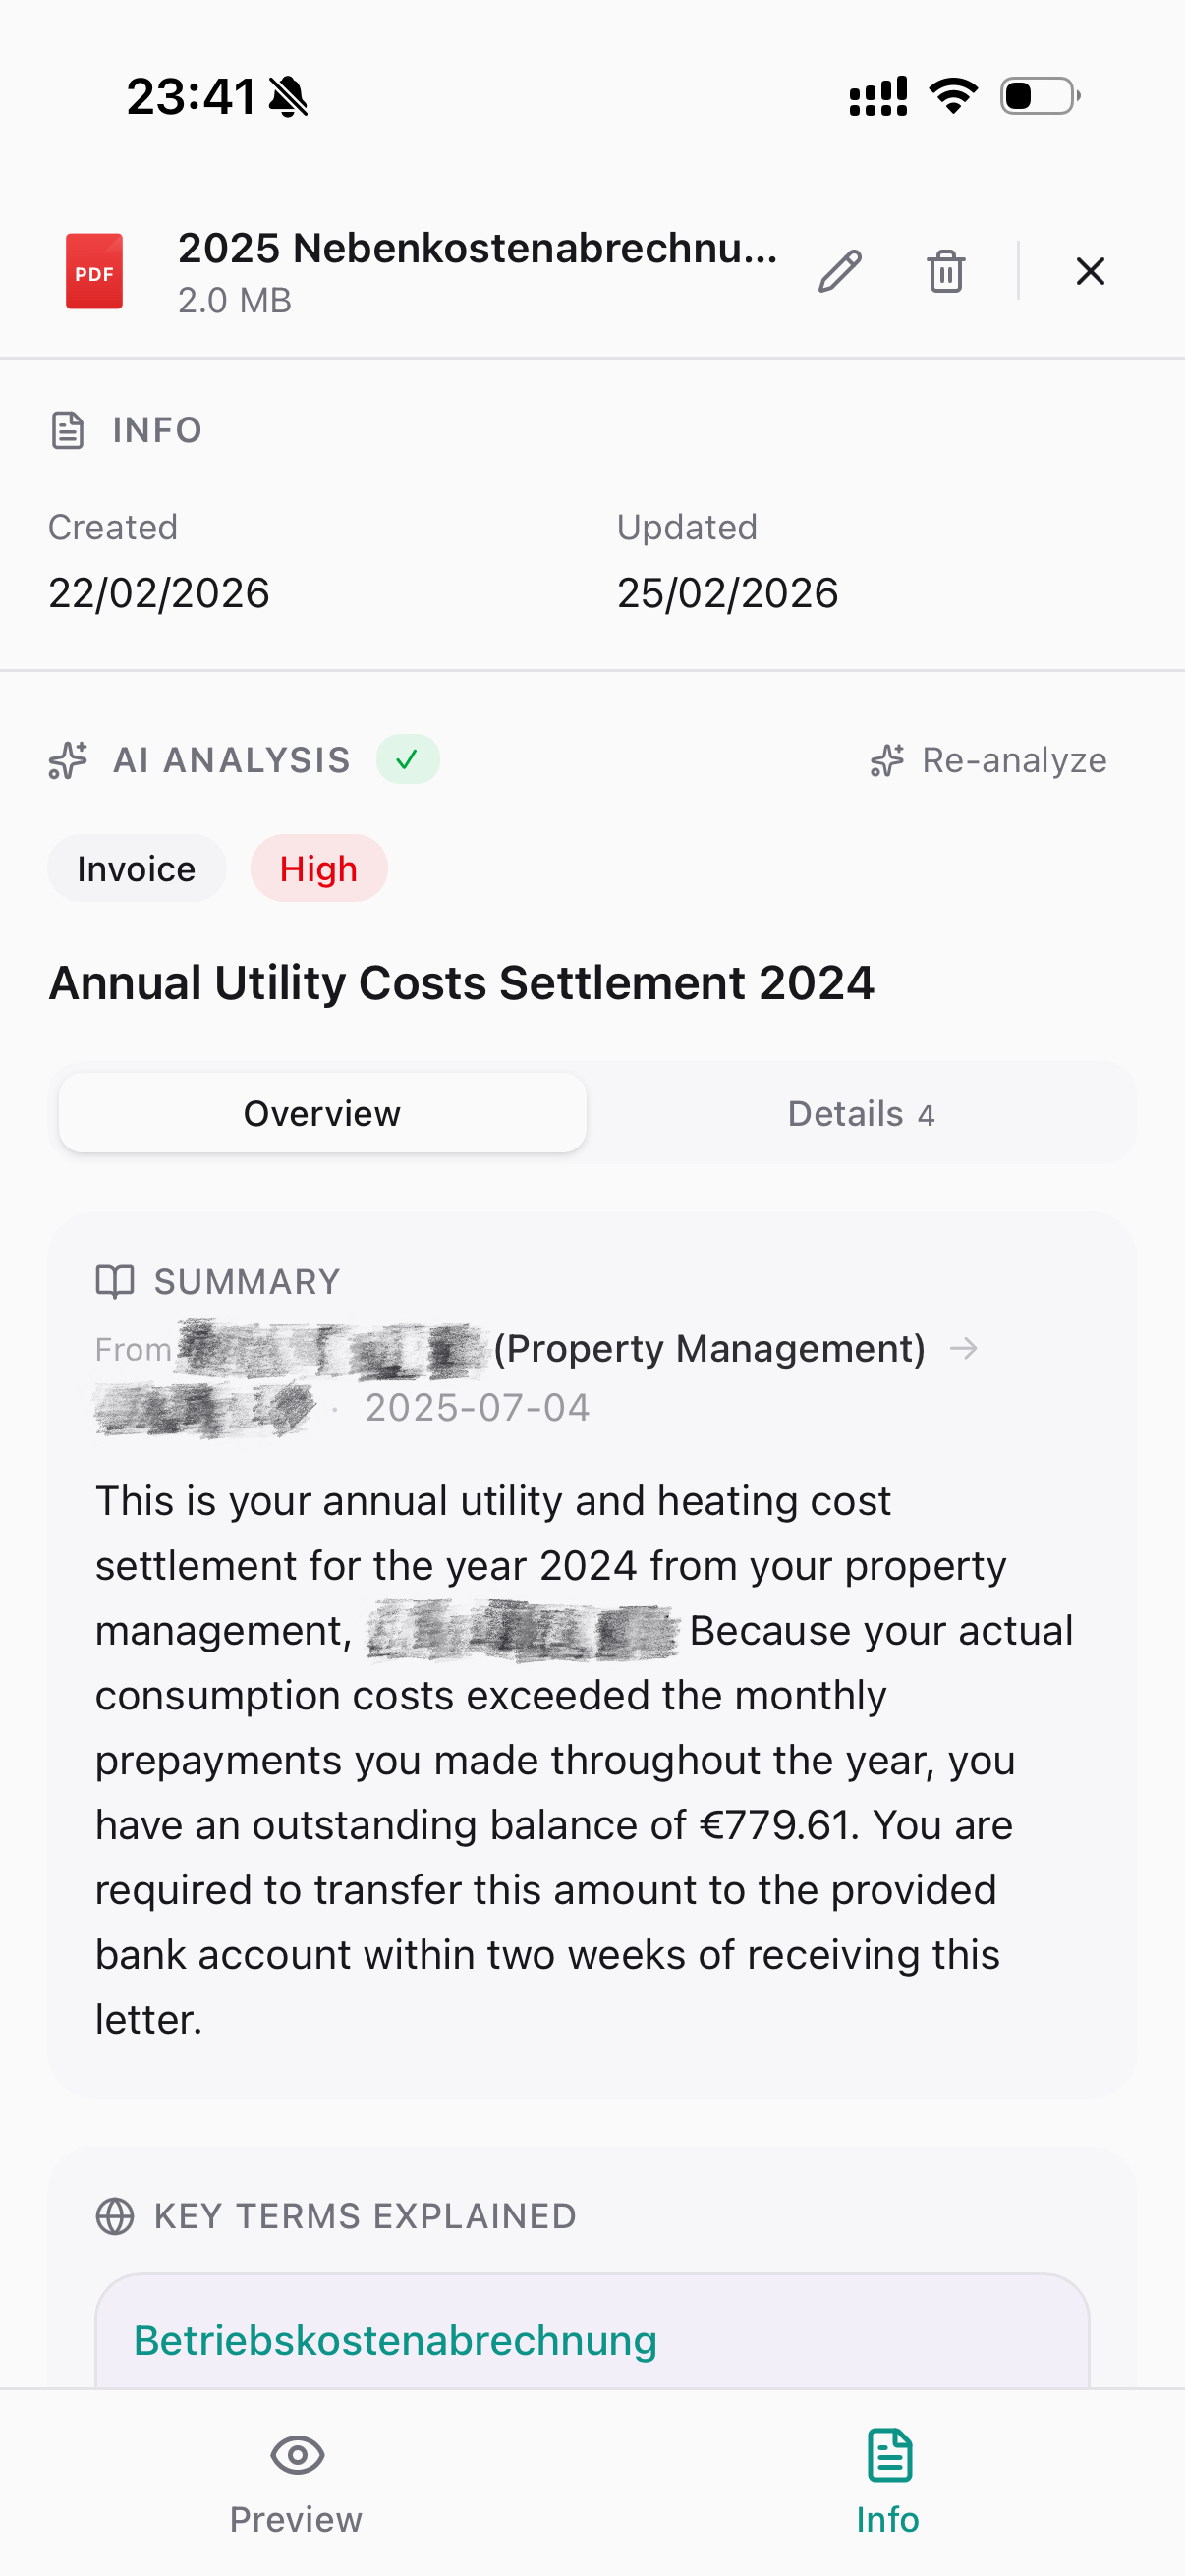The height and width of the screenshot is (2576, 1185).
Task: Open Preview from bottom bar
Action: [296, 2482]
